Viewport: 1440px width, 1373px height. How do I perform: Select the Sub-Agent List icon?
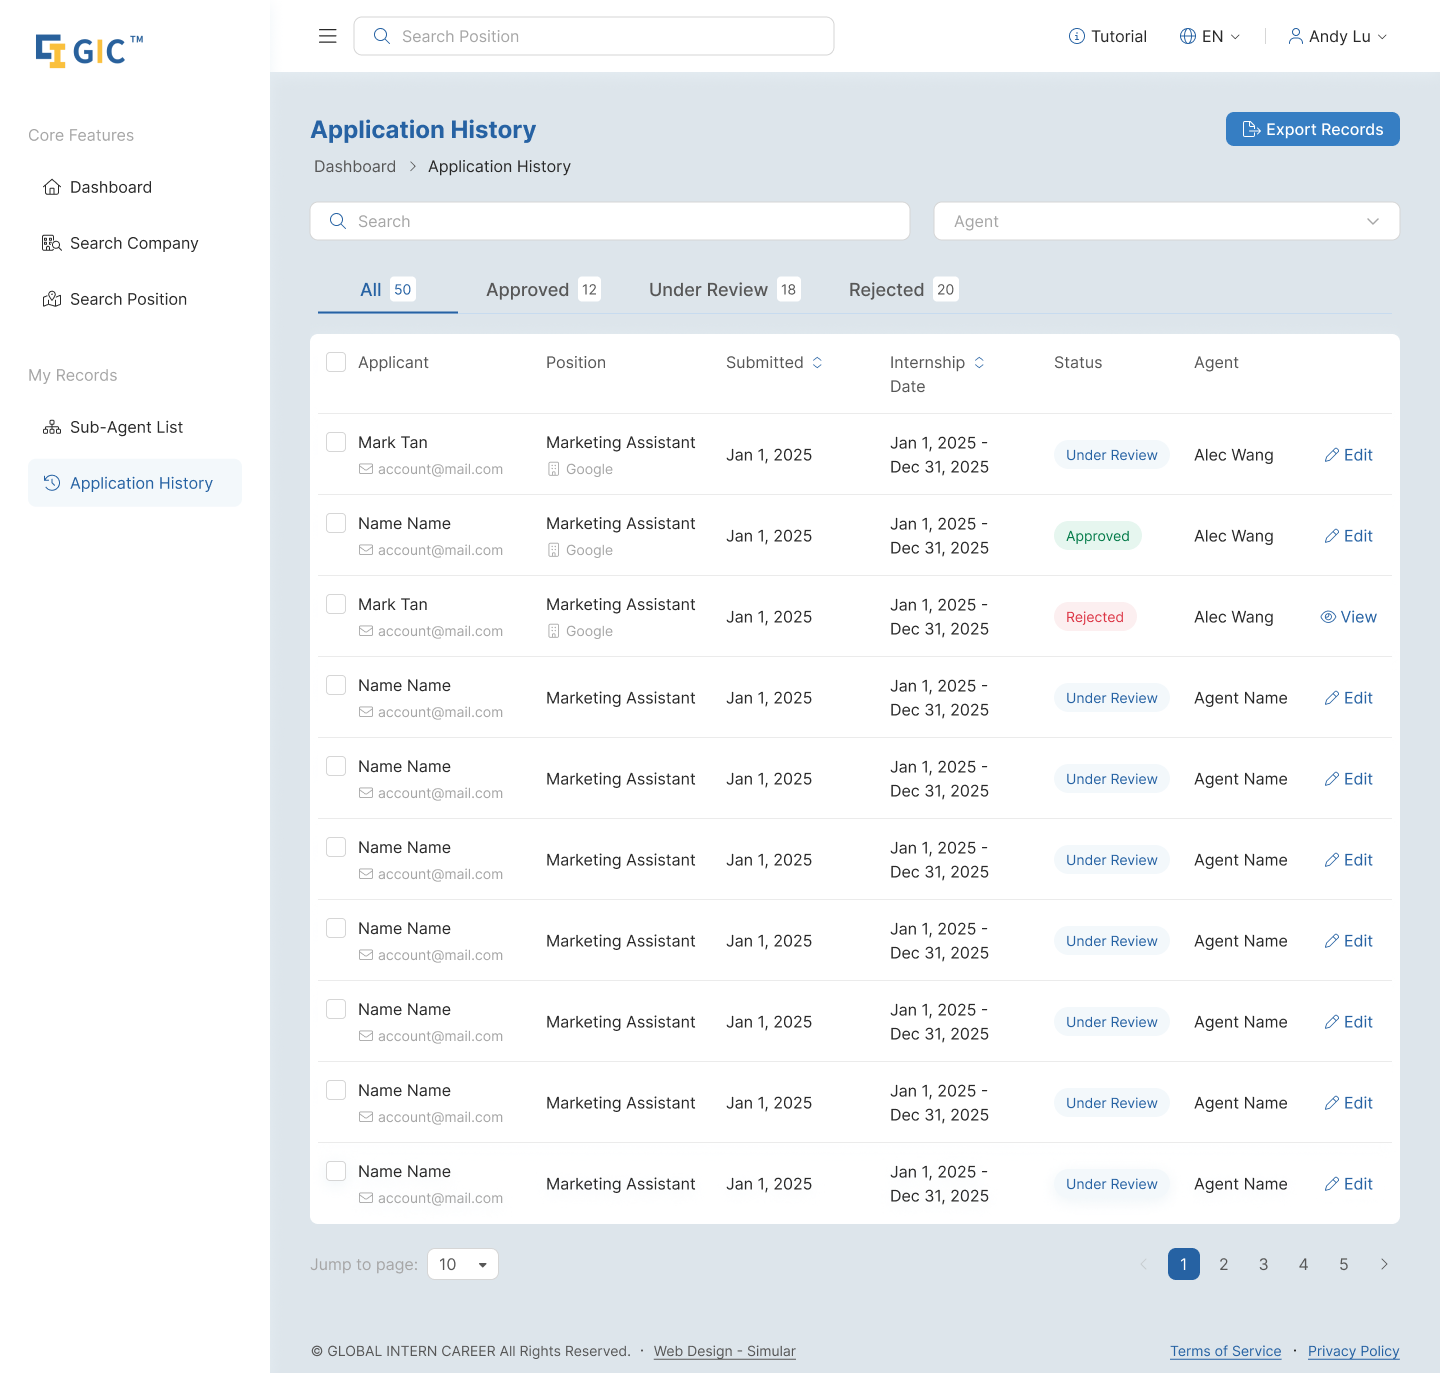click(52, 427)
